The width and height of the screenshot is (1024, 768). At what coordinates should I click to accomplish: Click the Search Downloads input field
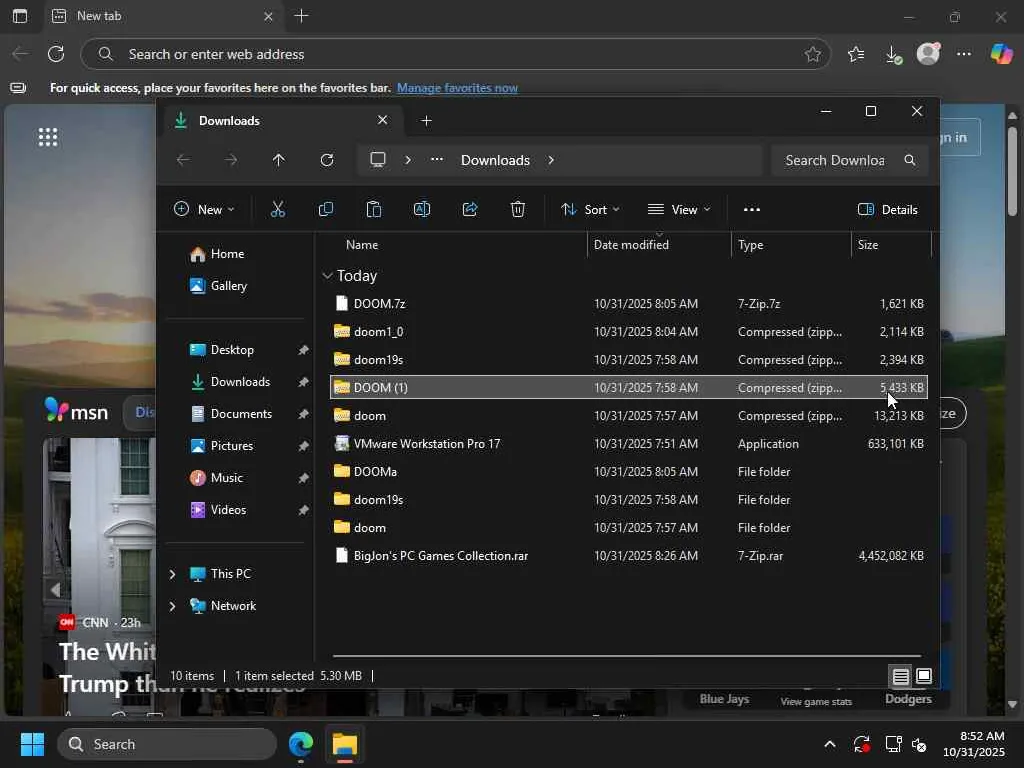coord(835,160)
